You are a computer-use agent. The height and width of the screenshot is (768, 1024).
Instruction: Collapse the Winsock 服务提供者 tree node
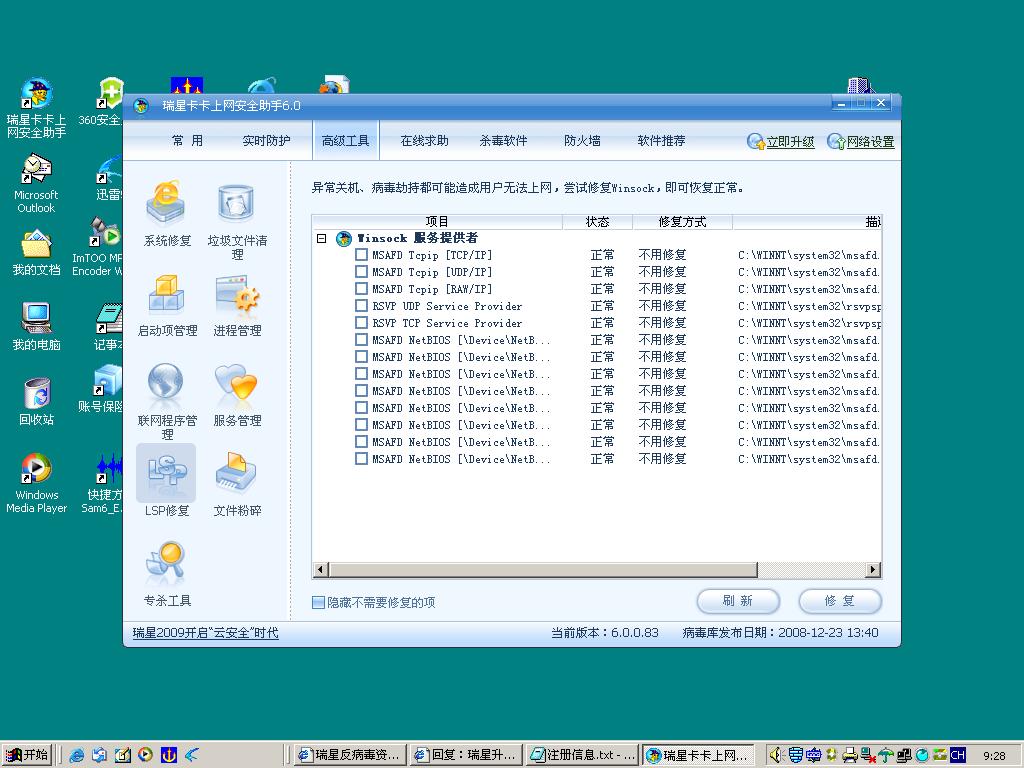(321, 238)
